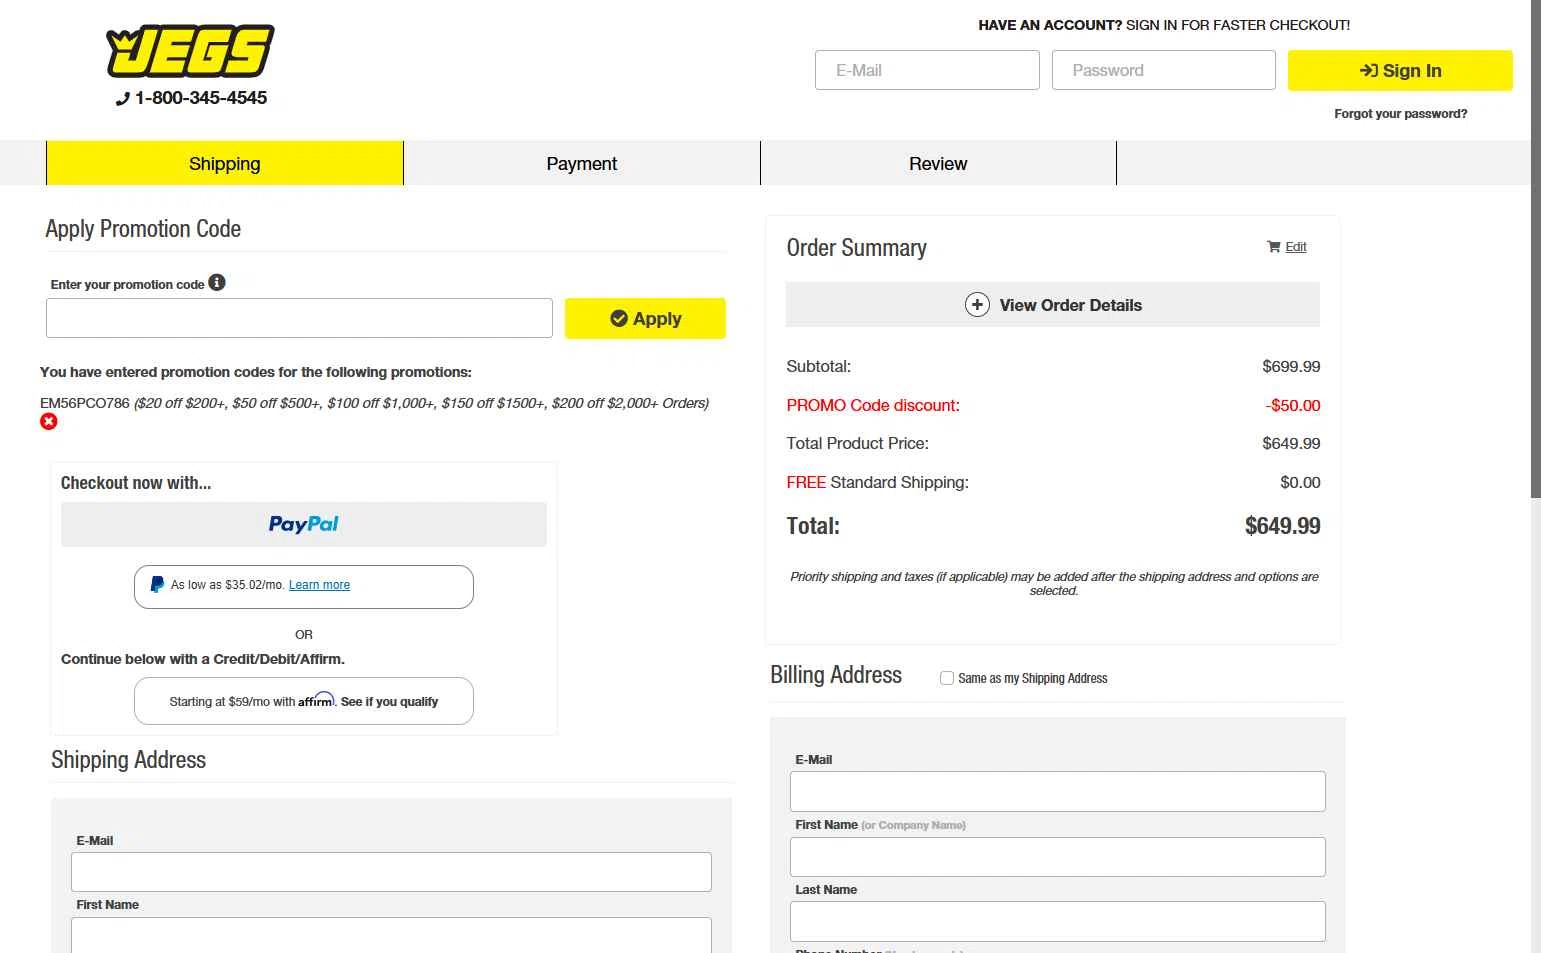Focus the sign-in E-Mail field

click(x=927, y=71)
